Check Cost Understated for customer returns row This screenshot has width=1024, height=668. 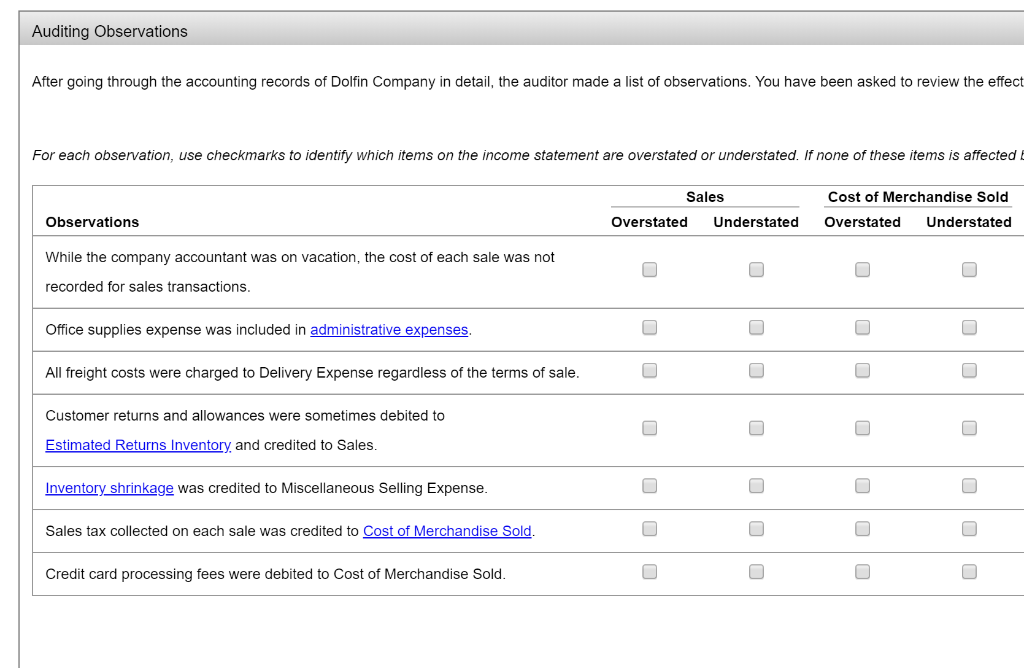(969, 428)
